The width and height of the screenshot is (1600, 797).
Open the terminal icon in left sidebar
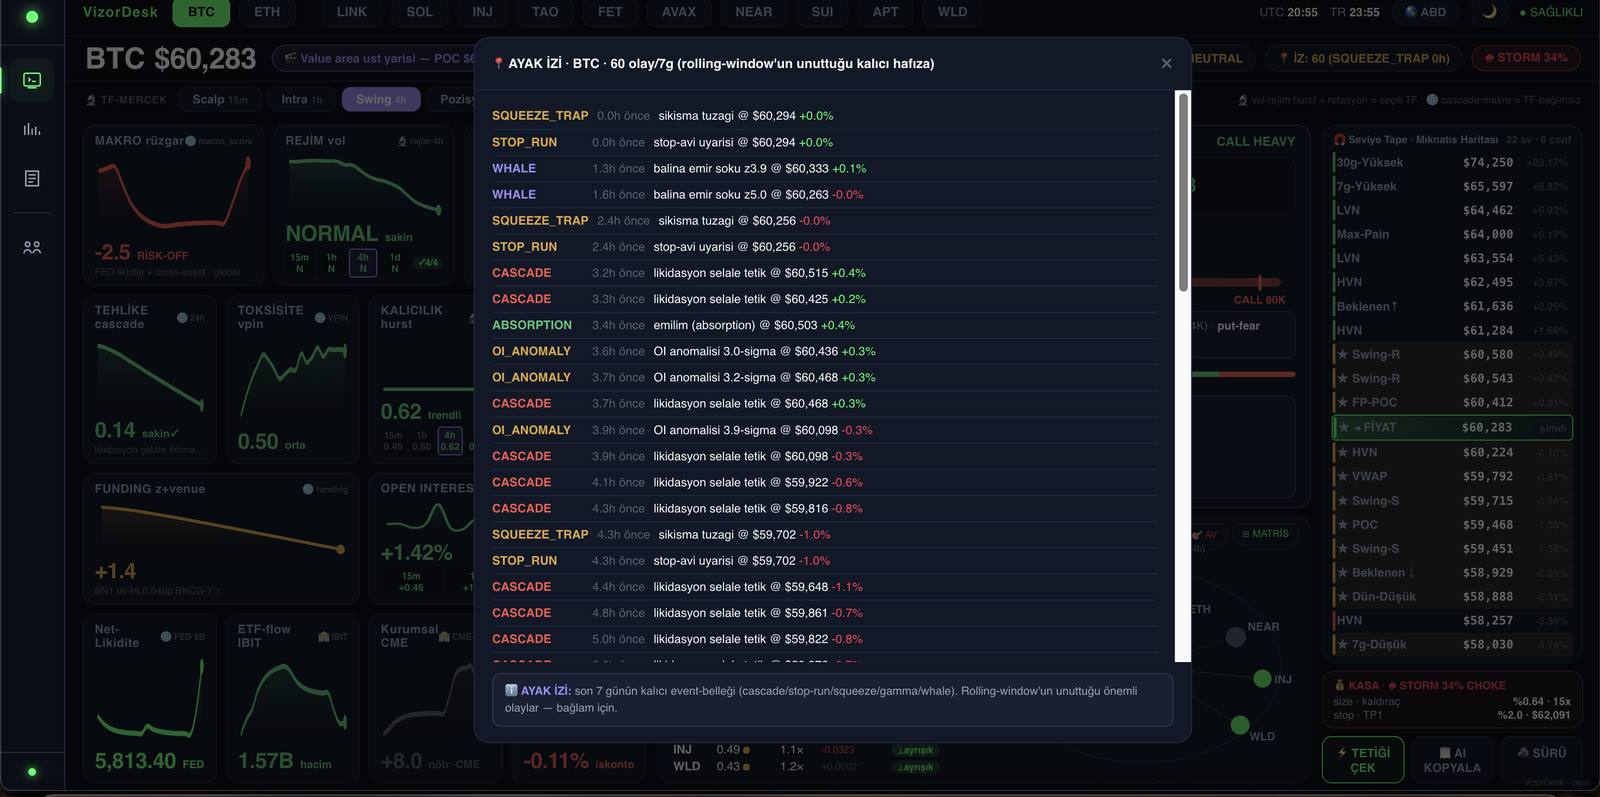(x=32, y=80)
